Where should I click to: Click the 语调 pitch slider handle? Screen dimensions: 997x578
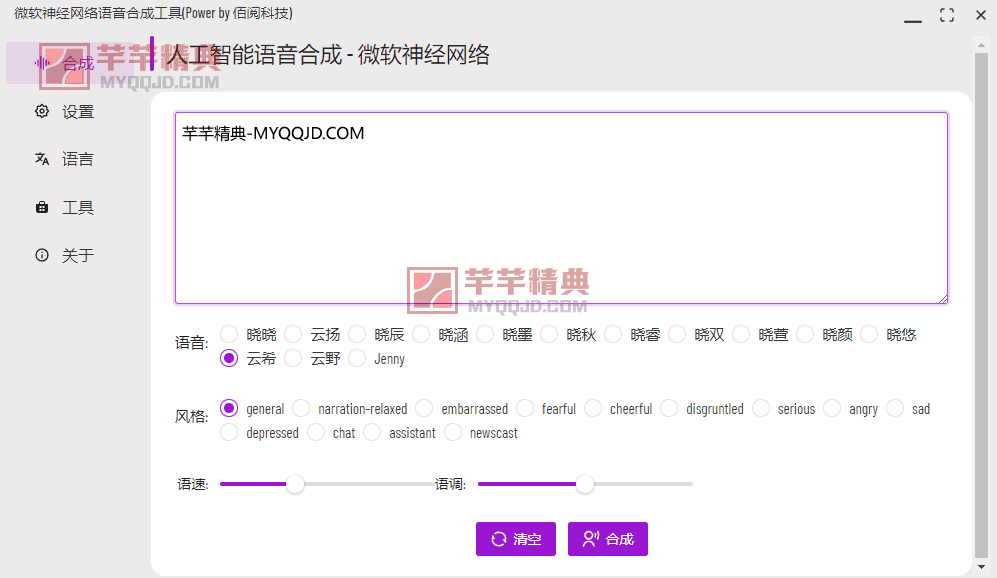(x=585, y=484)
